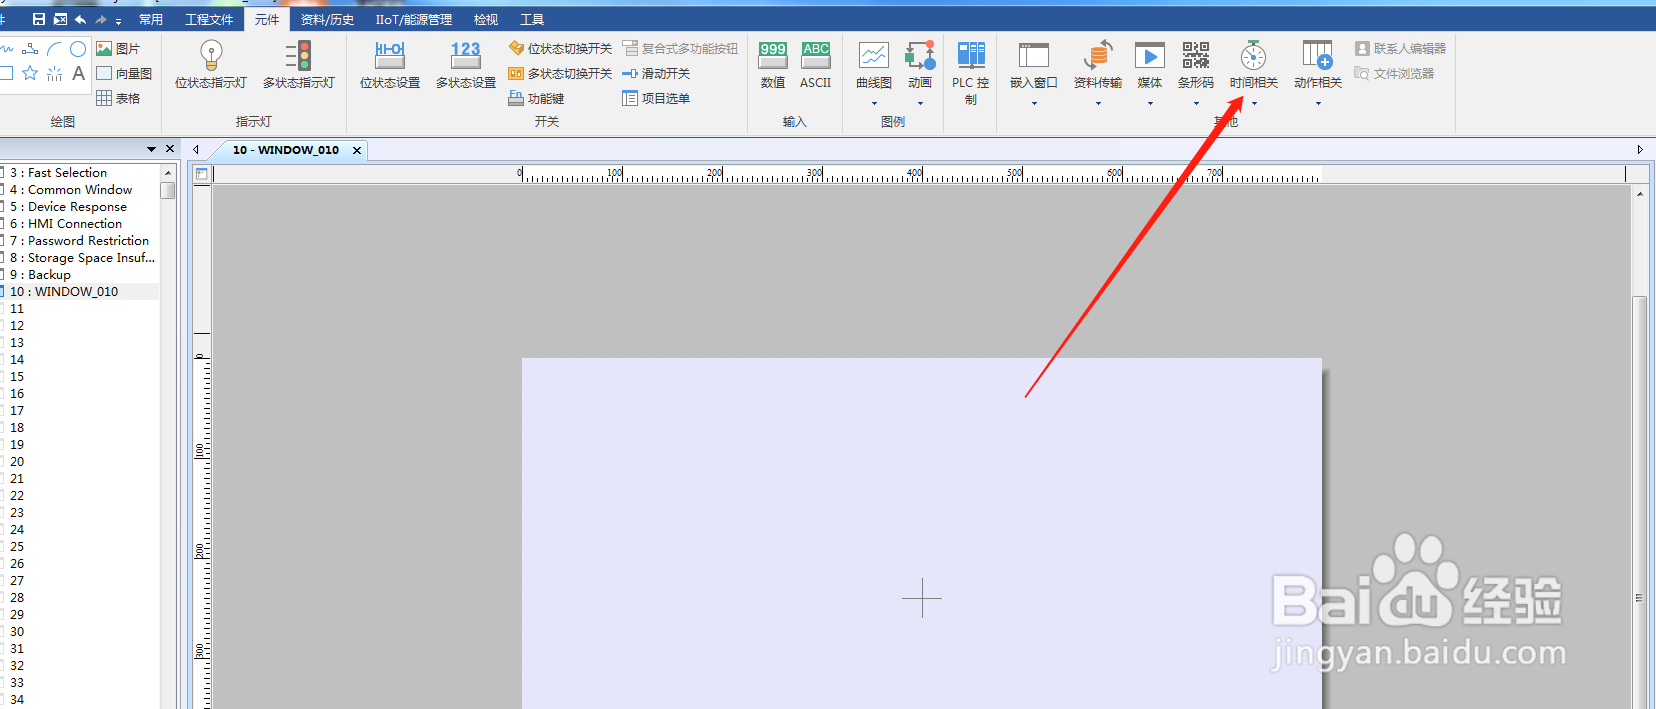The image size is (1656, 709).
Task: Select the text A drawing tool
Action: [x=78, y=73]
